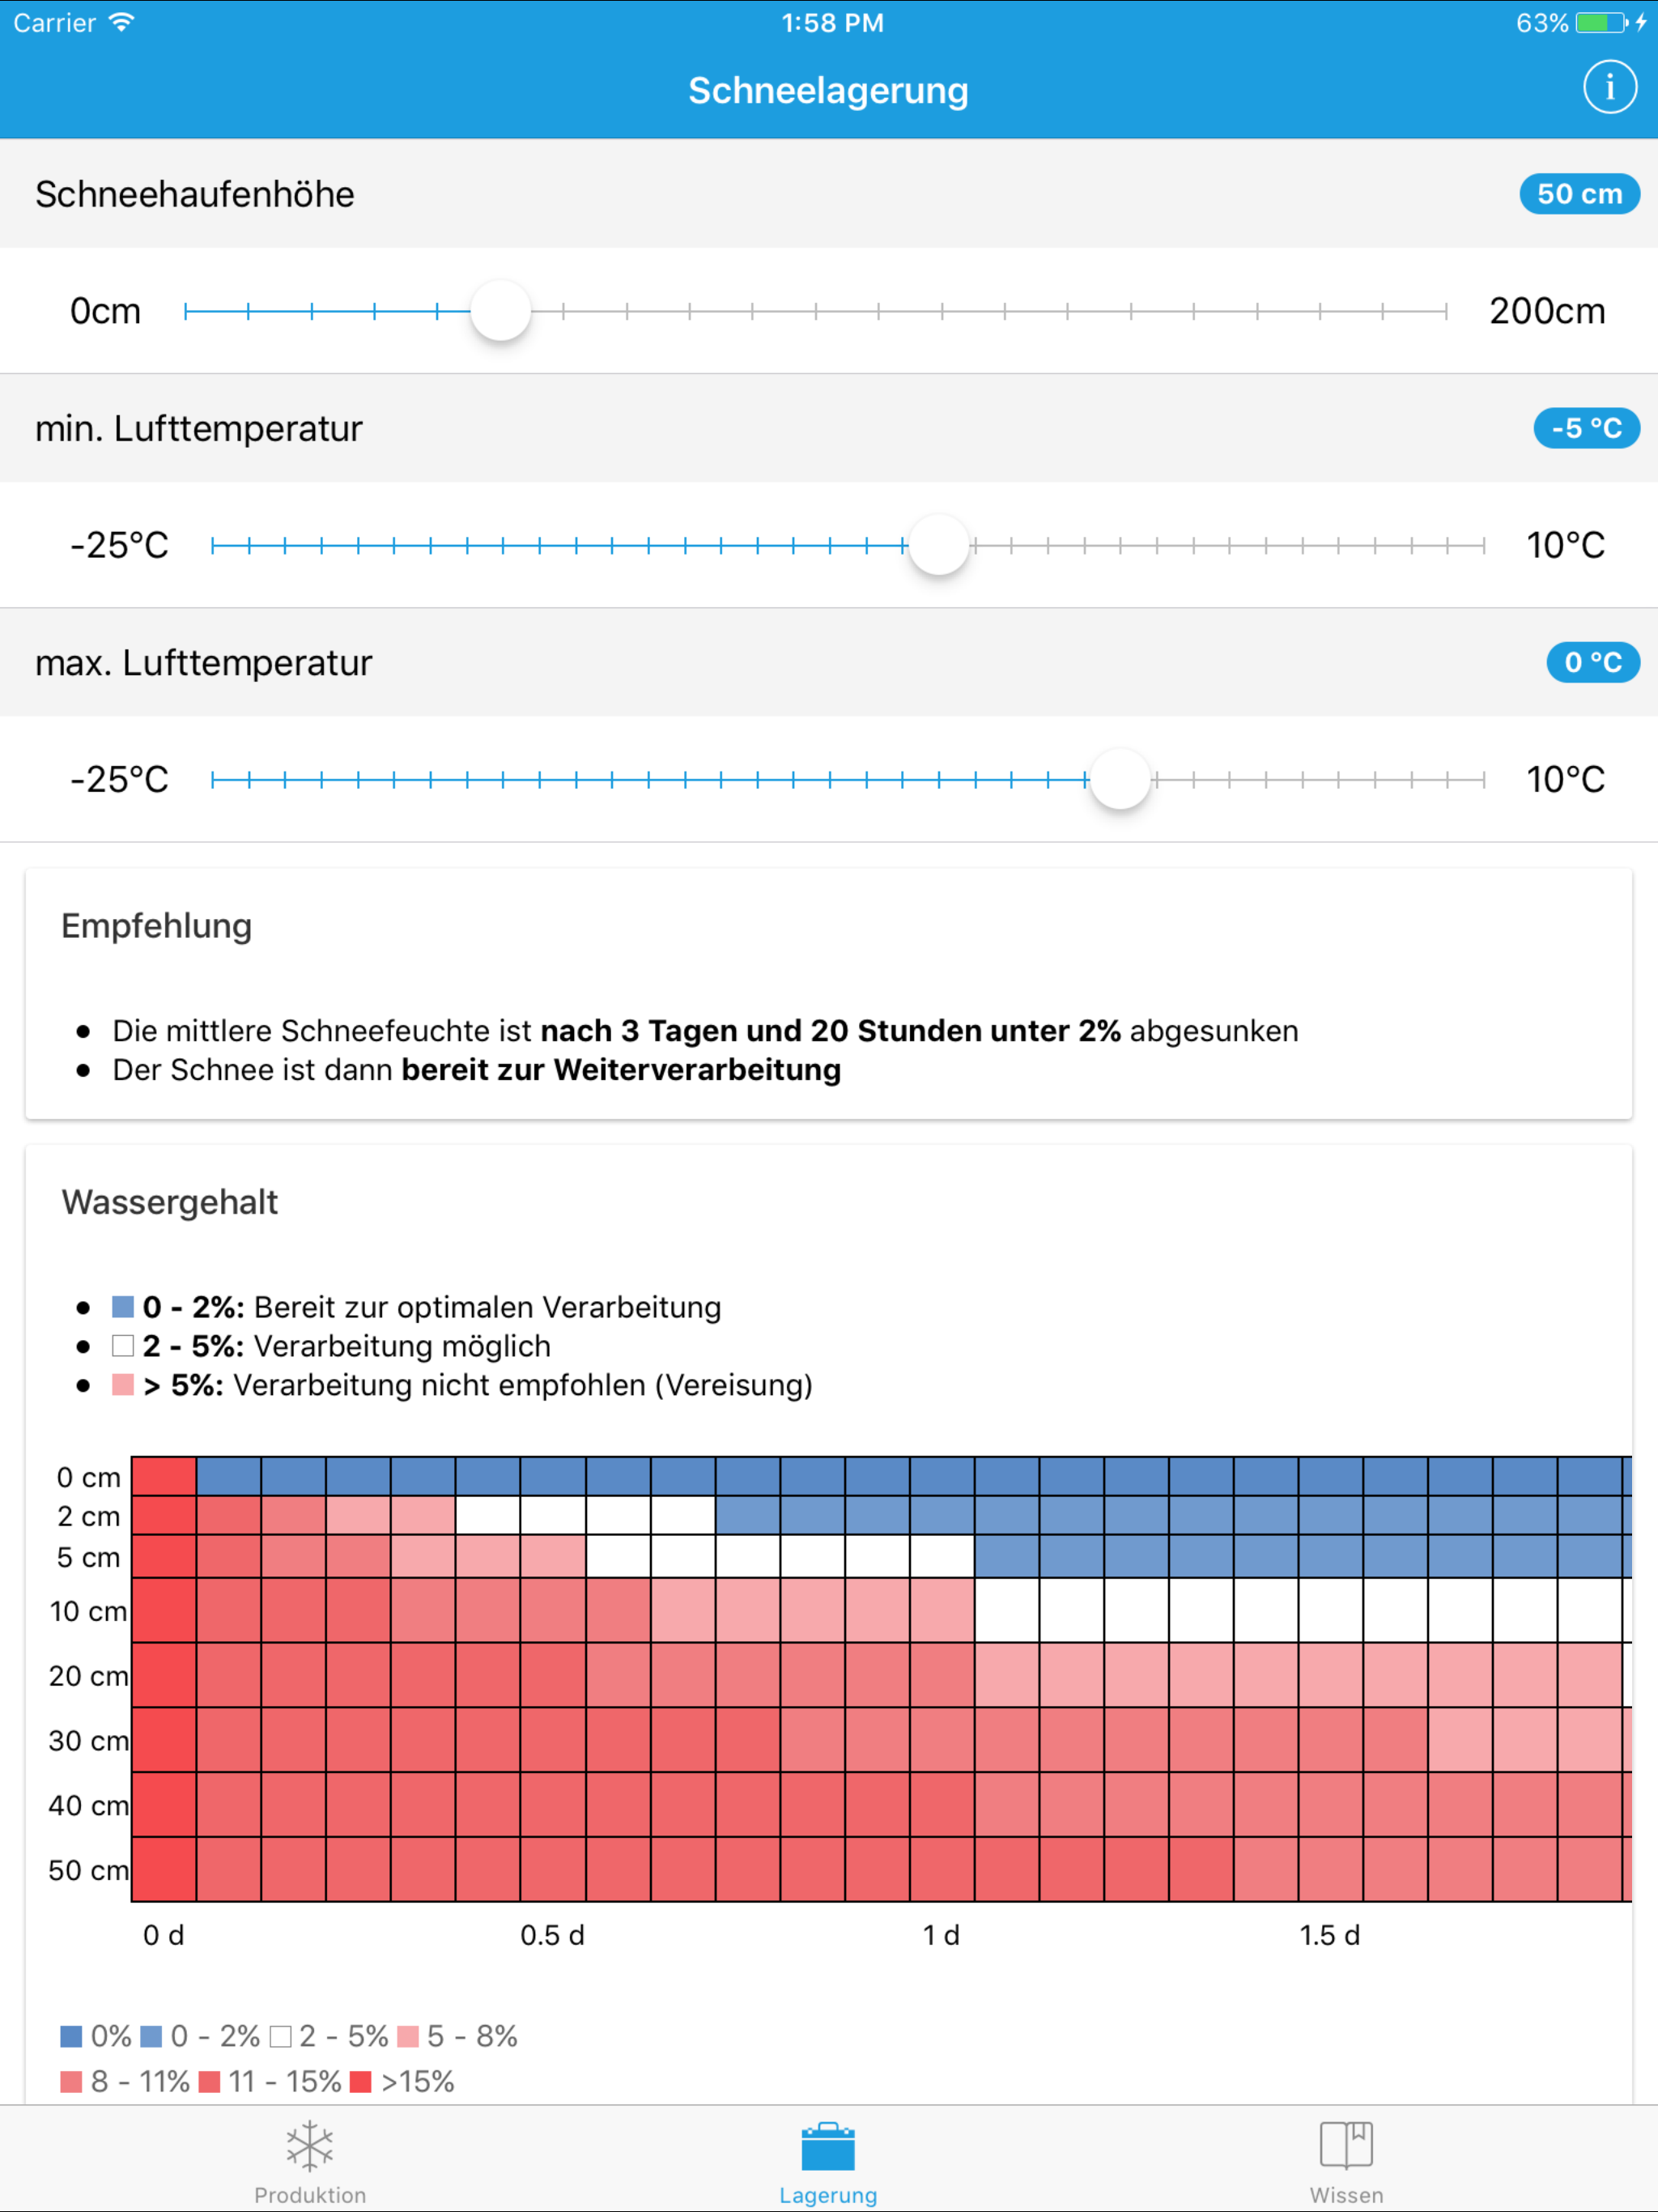Open the Wissen book tab
This screenshot has width=1658, height=2212.
[1346, 2160]
